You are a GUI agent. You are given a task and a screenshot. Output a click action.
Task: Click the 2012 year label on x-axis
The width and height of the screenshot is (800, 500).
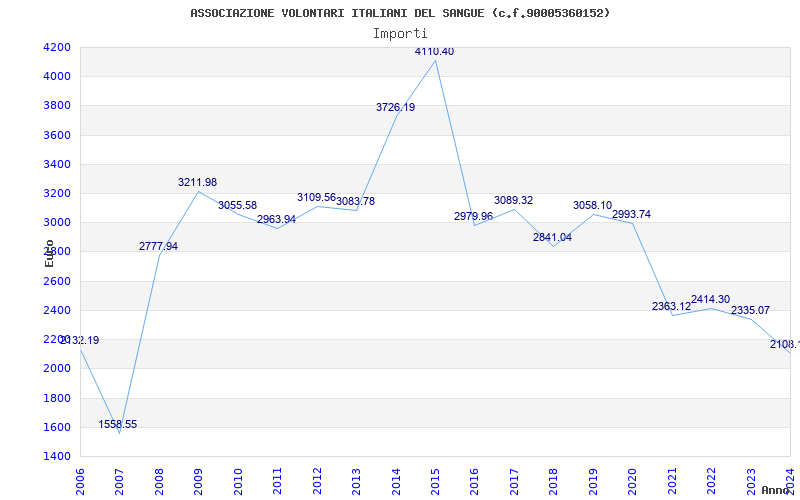pyautogui.click(x=317, y=482)
